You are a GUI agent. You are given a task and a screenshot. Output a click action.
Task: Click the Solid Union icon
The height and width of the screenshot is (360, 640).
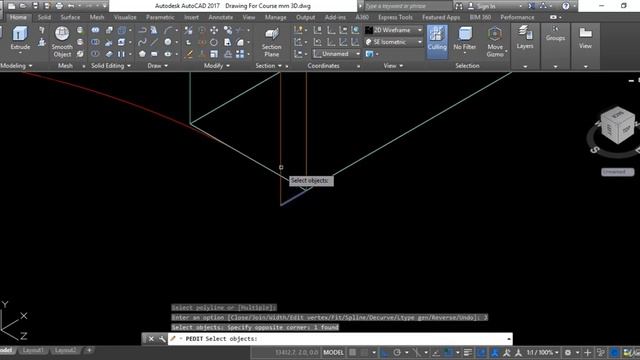(x=95, y=30)
